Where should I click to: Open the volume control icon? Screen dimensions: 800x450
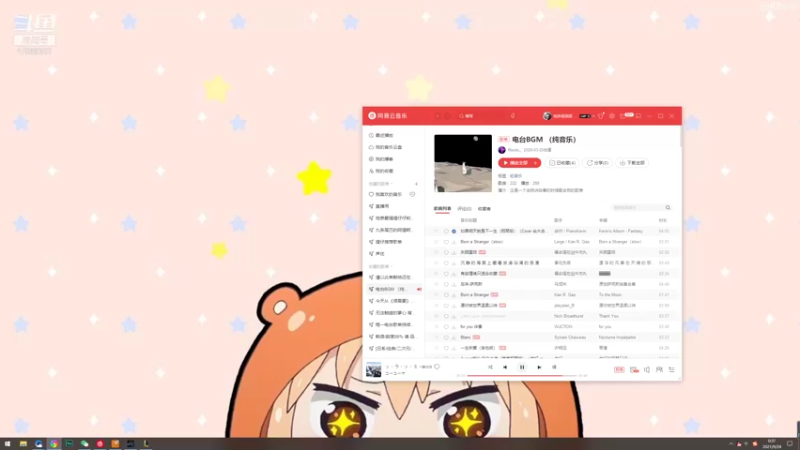click(x=647, y=369)
